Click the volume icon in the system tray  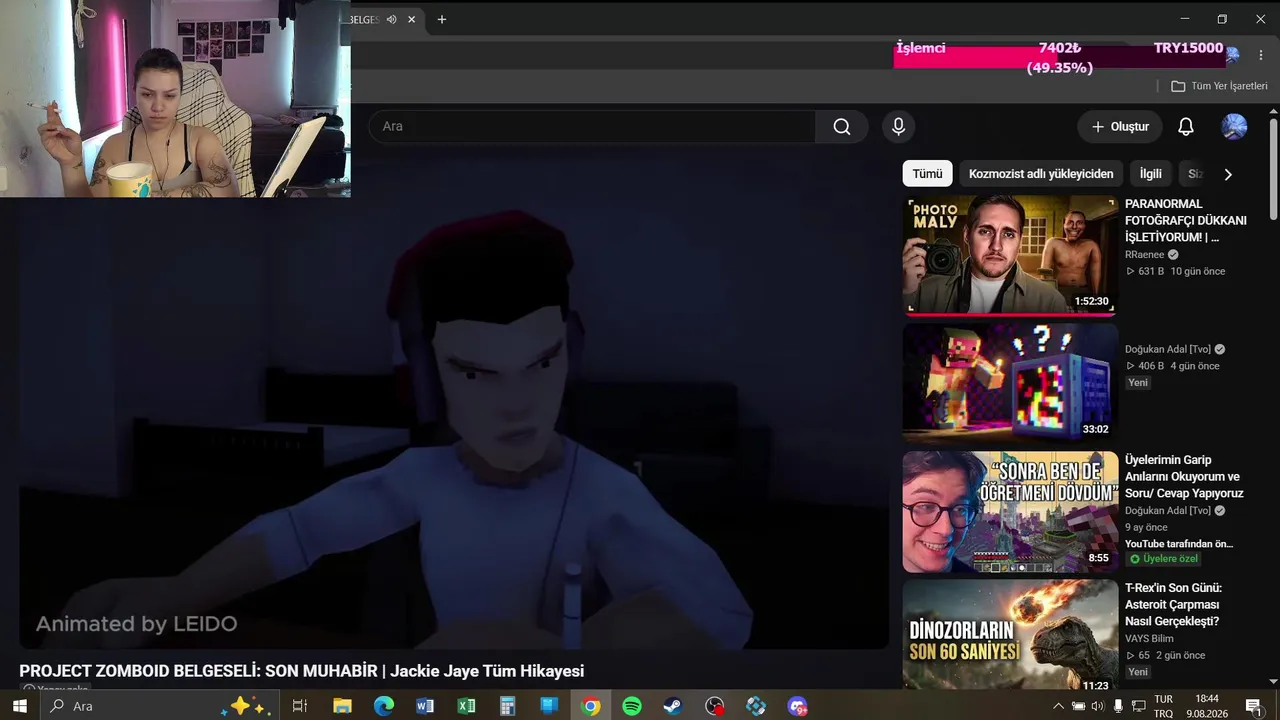click(1098, 706)
